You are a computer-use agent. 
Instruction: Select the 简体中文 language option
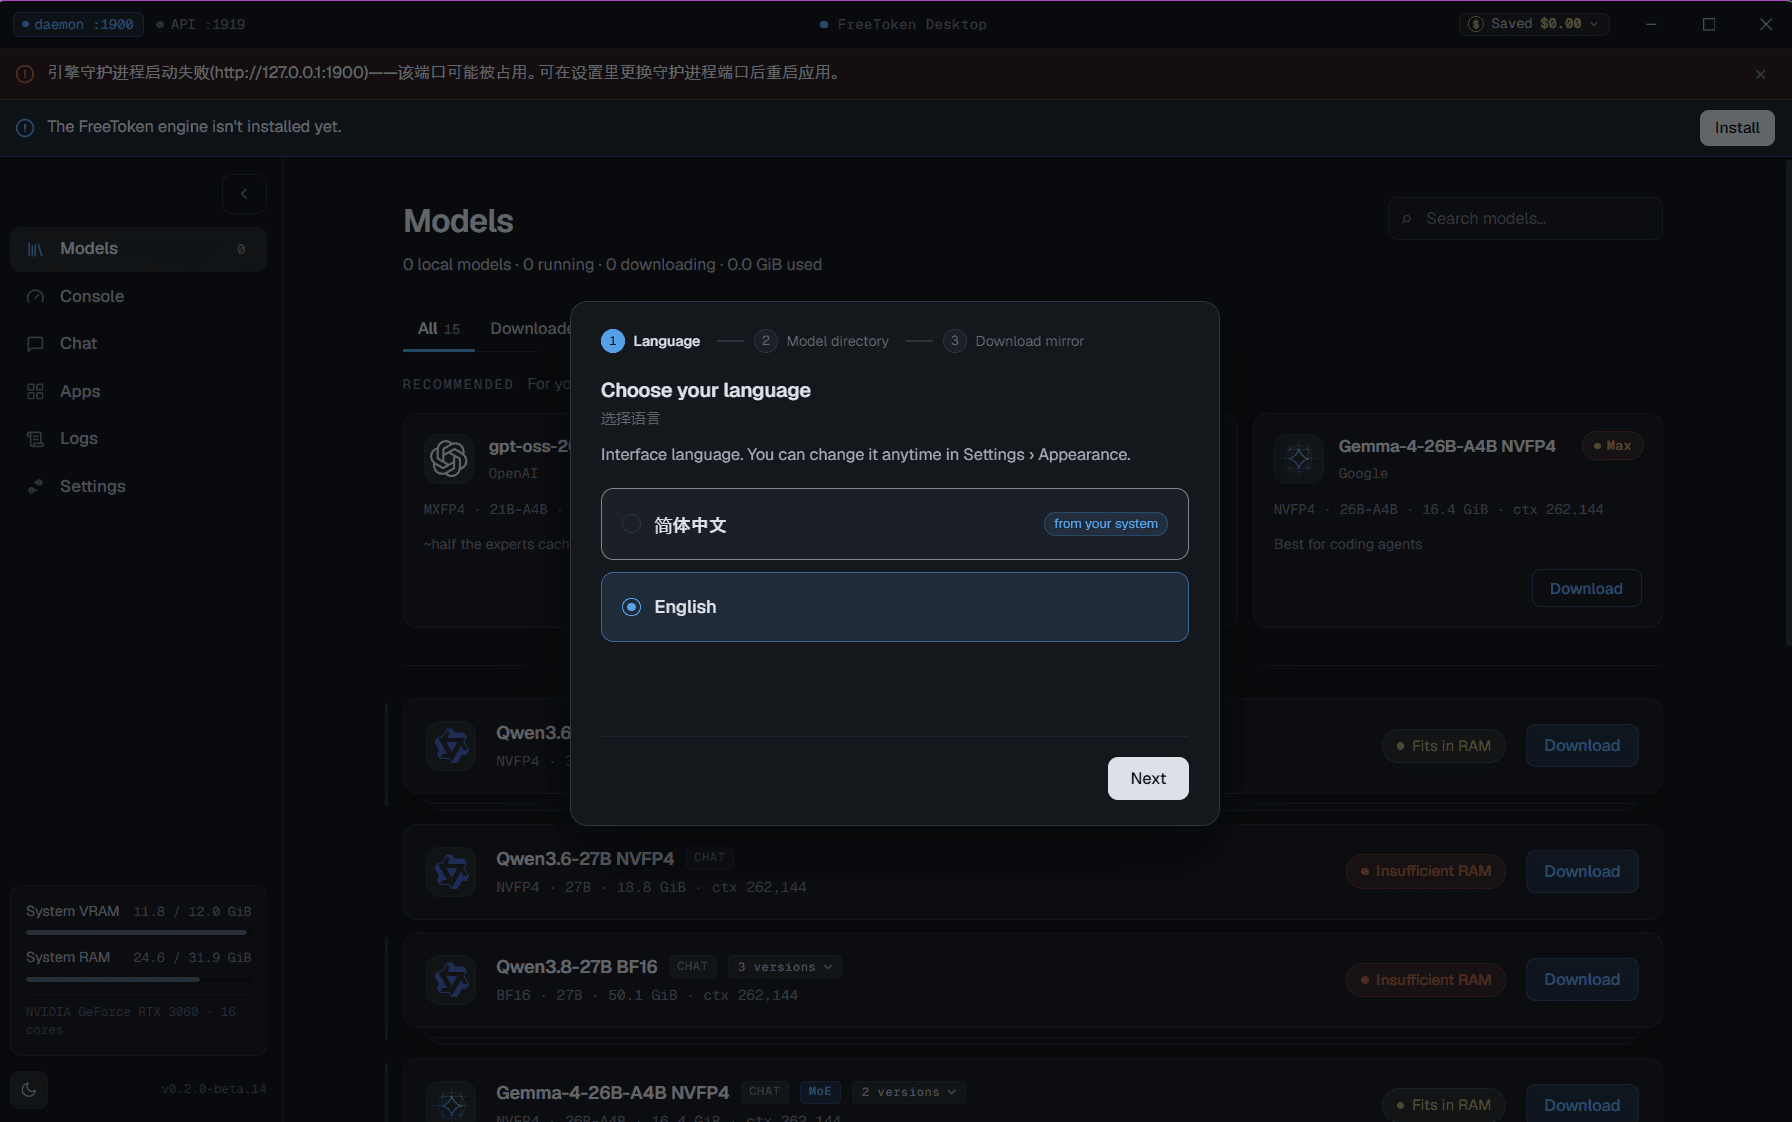[895, 524]
